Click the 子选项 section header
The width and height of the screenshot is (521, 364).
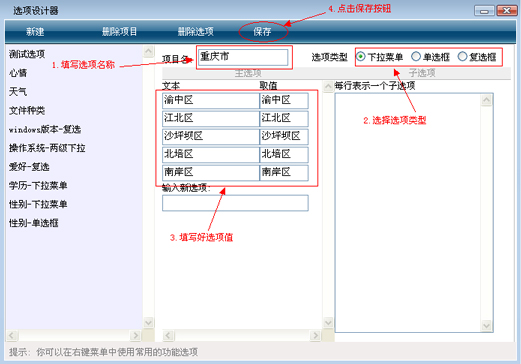tap(422, 73)
